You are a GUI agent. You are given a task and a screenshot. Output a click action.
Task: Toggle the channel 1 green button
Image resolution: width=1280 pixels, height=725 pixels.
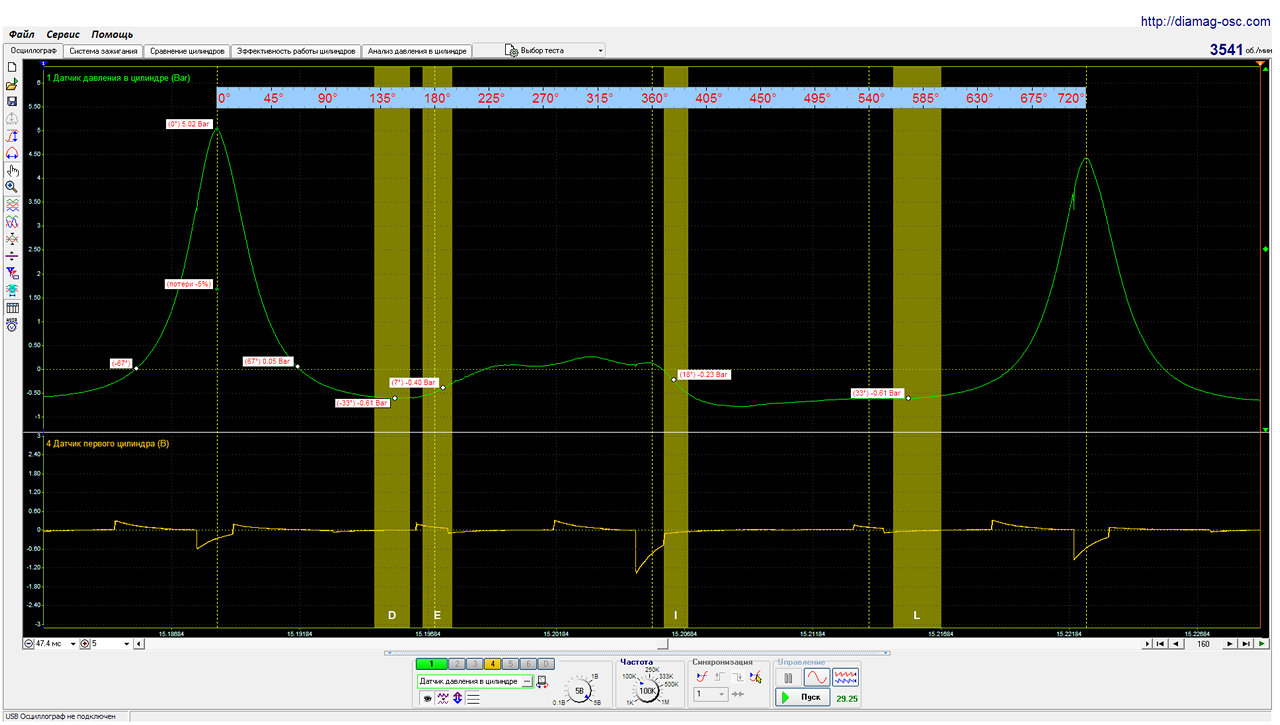[431, 664]
